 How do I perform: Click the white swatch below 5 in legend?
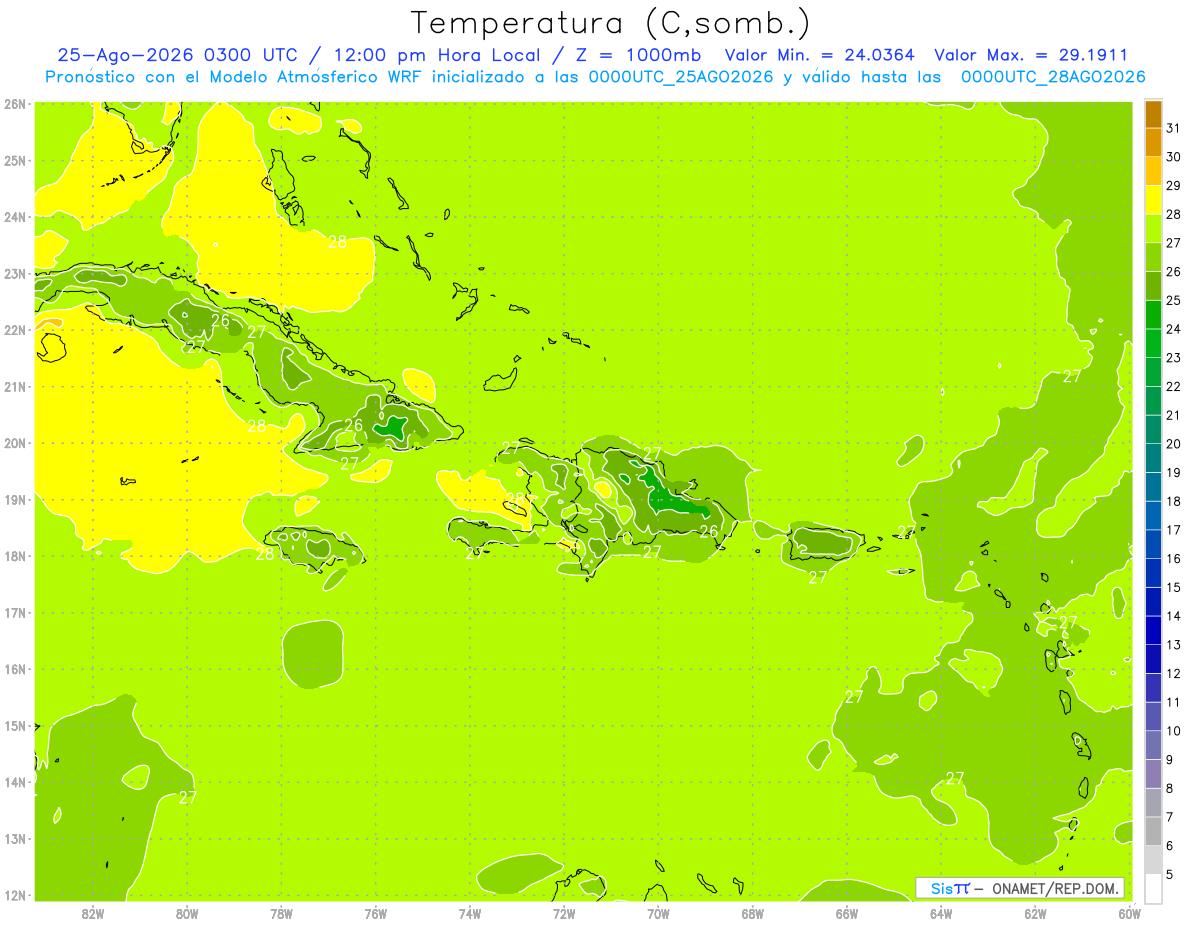coord(1153,888)
